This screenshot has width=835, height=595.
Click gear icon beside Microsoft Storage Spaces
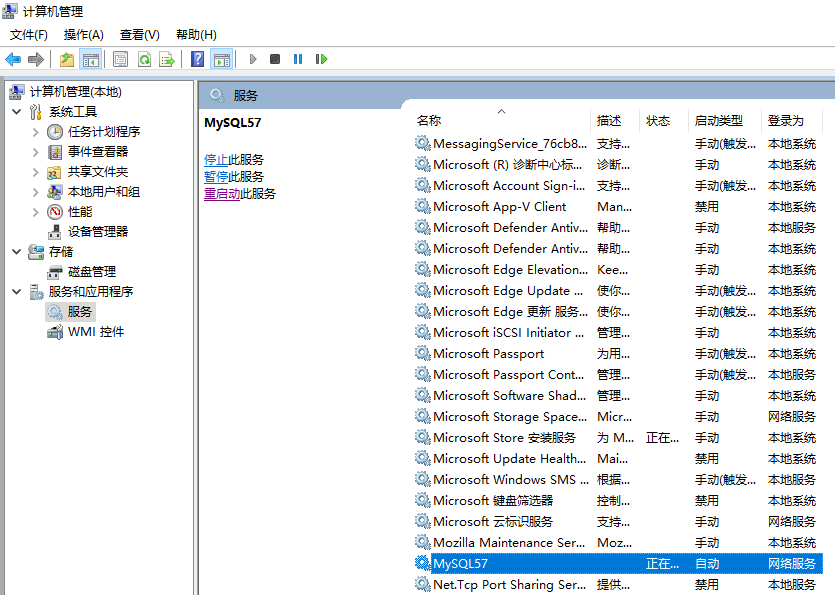pos(423,416)
